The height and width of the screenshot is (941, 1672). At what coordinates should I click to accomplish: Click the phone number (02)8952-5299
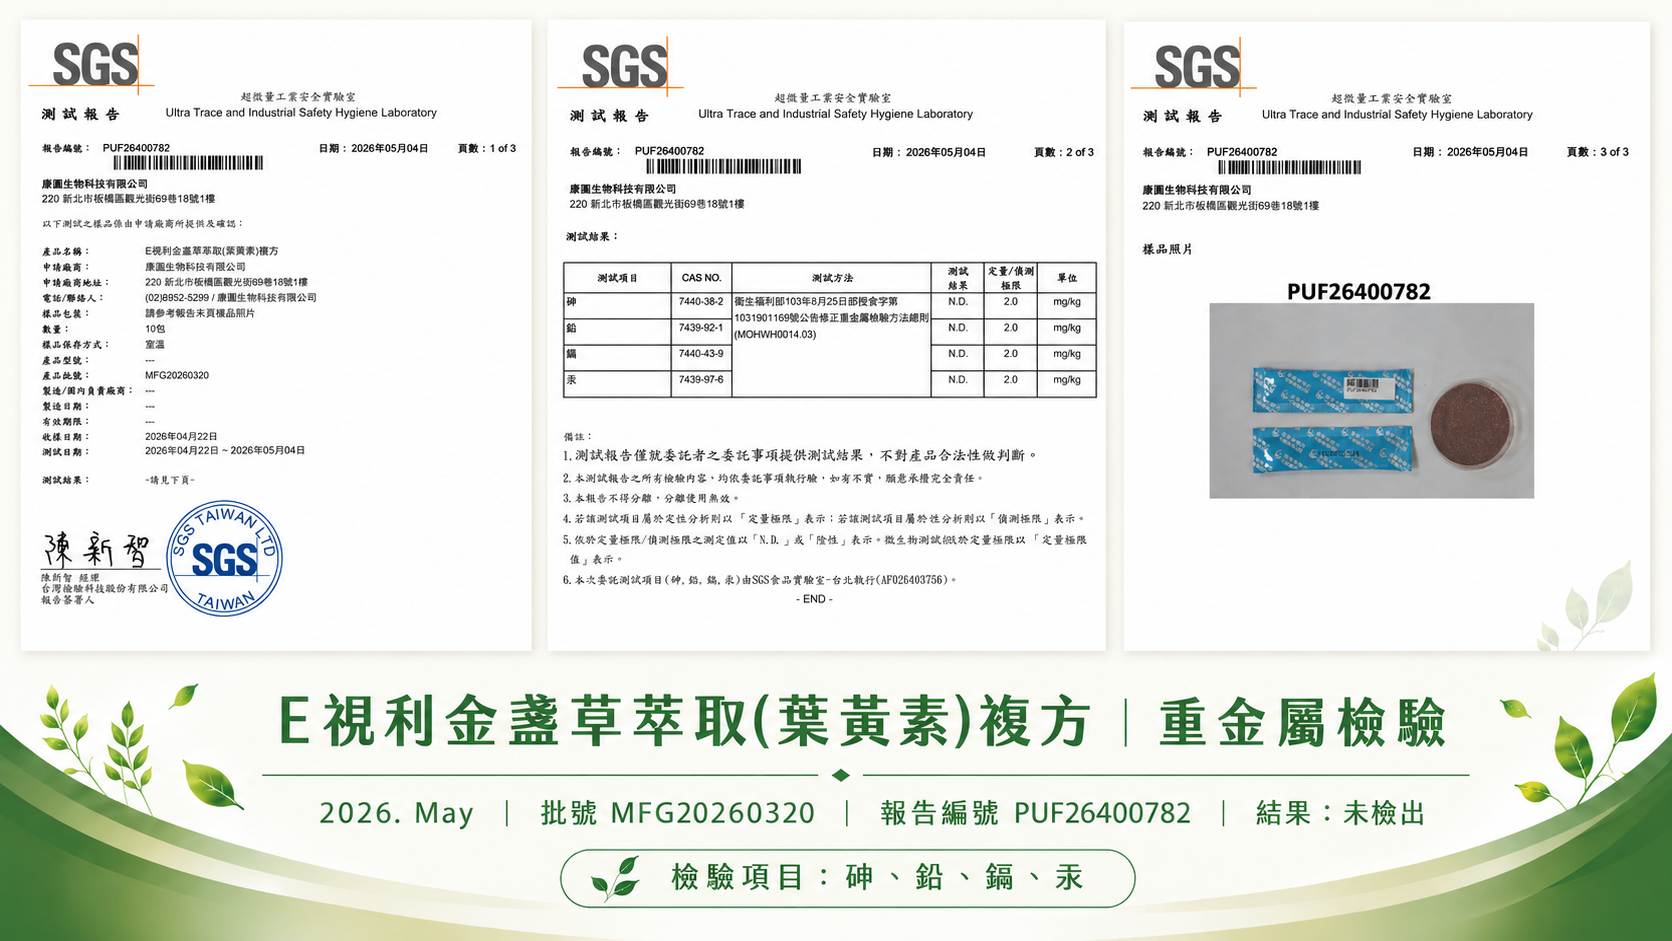coord(177,297)
